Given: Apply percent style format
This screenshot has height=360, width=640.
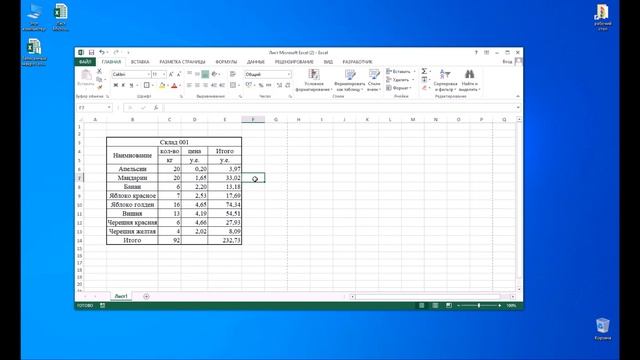Looking at the screenshot, I should point(261,85).
